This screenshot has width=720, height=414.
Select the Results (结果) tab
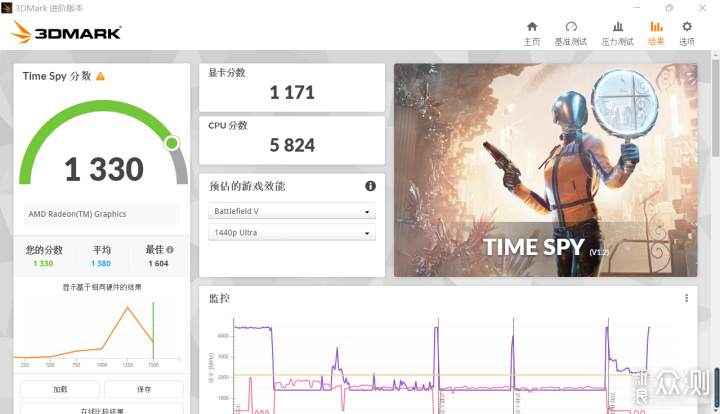(656, 34)
